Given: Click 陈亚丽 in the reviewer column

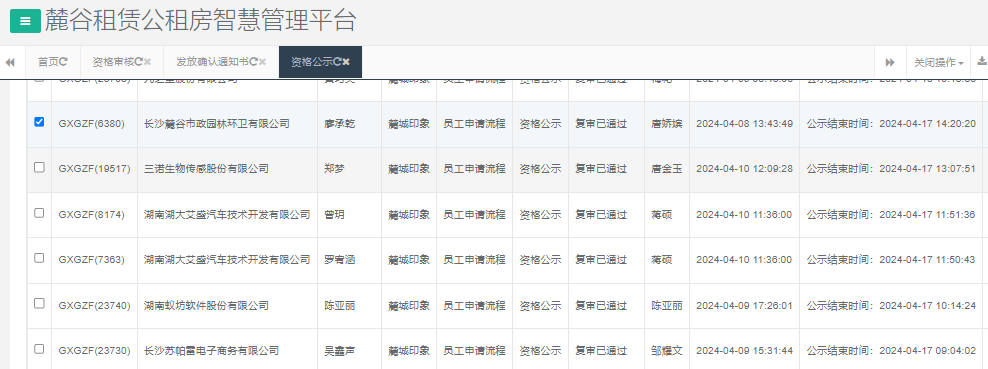Looking at the screenshot, I should [x=667, y=305].
